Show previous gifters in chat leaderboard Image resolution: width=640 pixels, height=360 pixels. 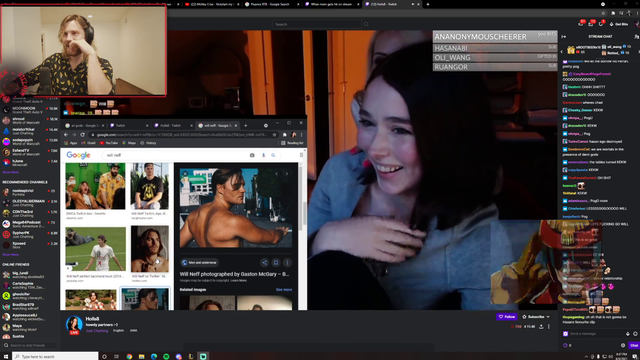pyautogui.click(x=562, y=51)
